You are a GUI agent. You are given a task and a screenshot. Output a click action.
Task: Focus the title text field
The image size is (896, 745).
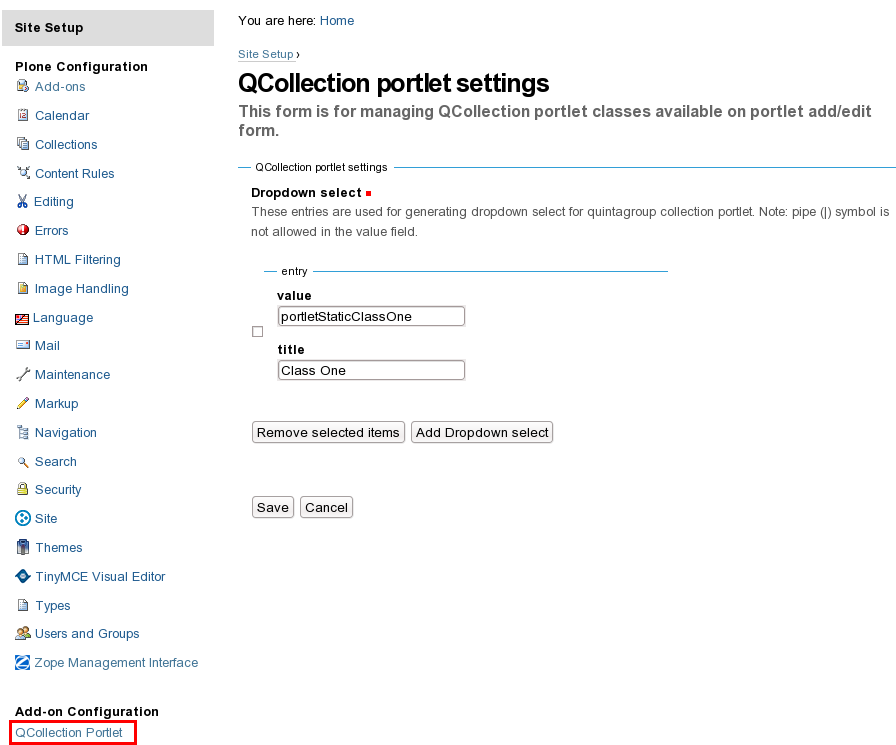tap(371, 371)
